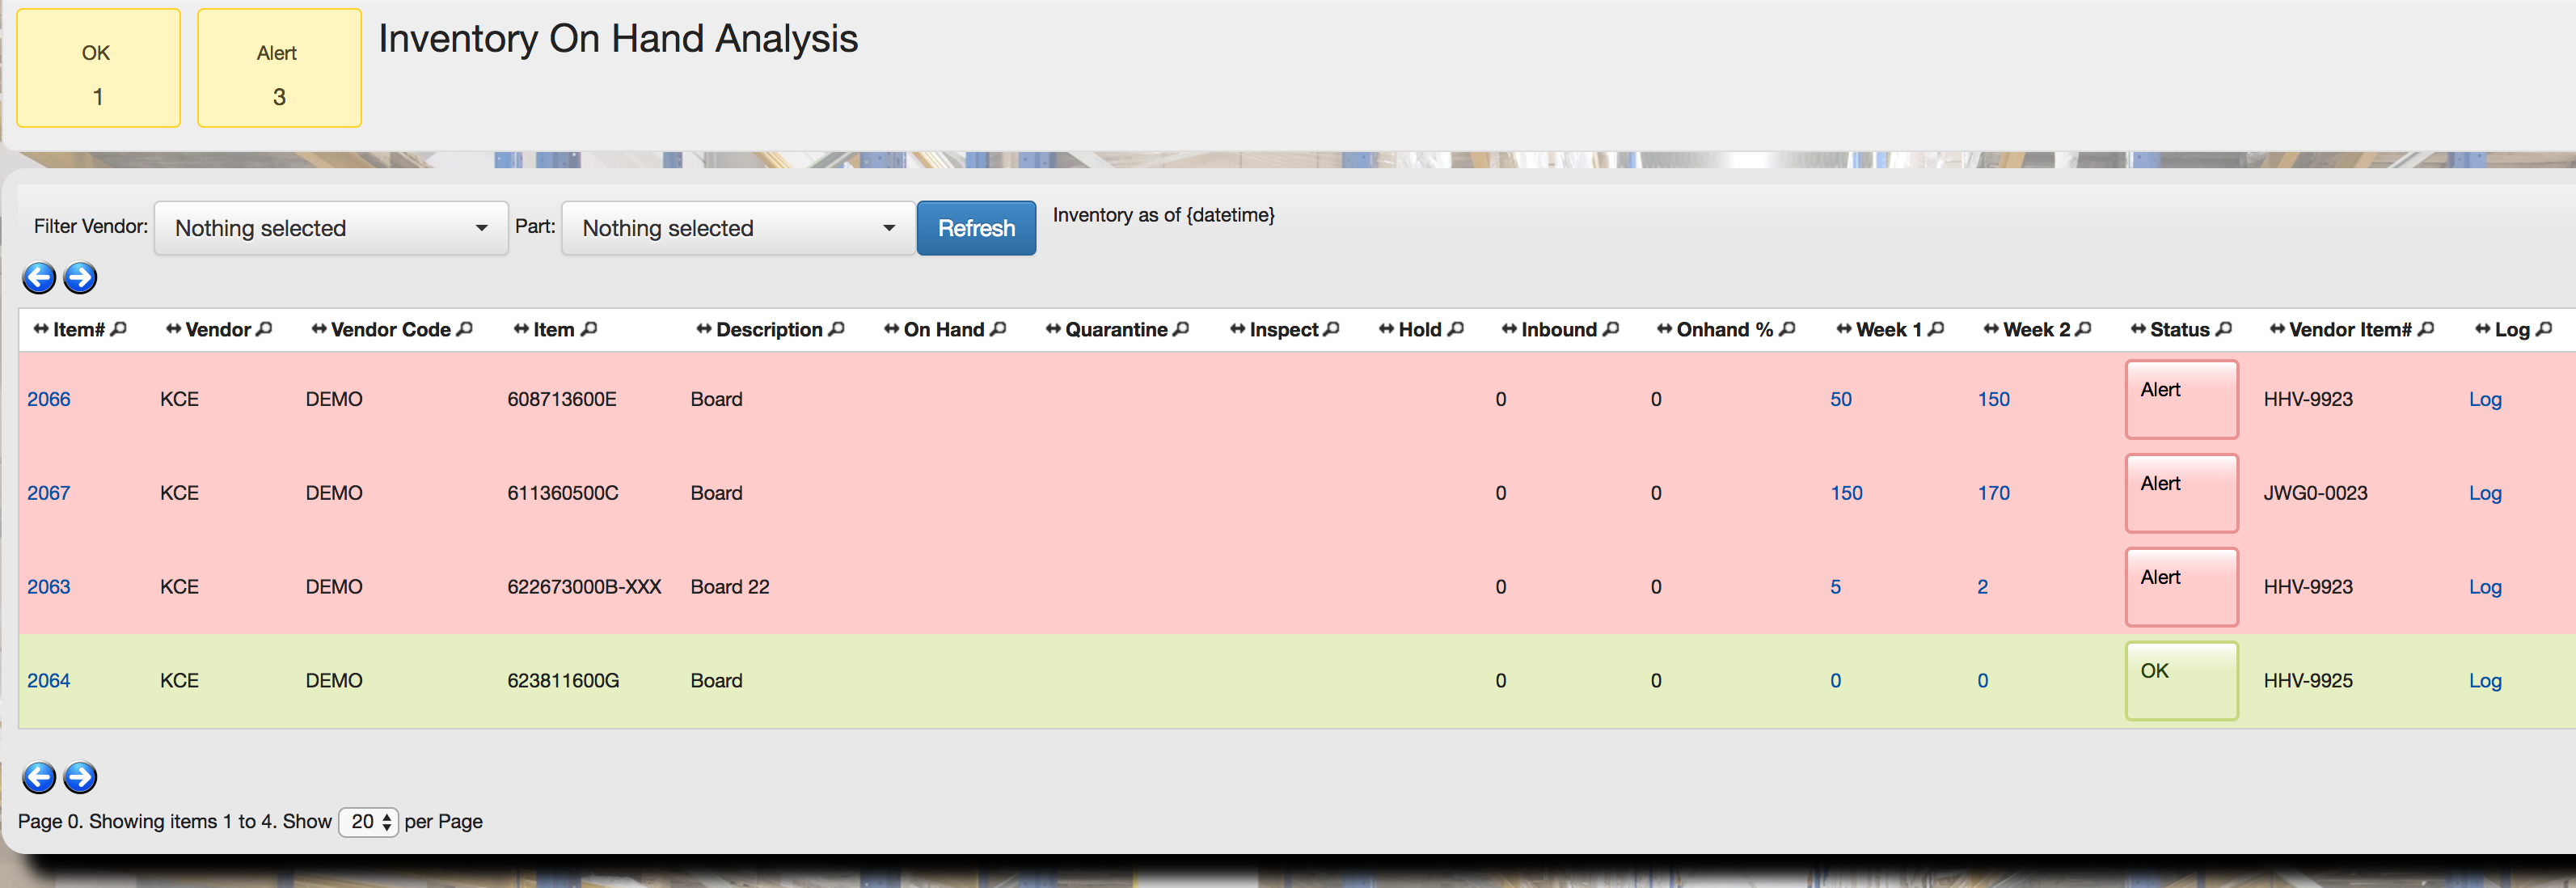
Task: Click the Onhand % column search icon
Action: [1788, 329]
